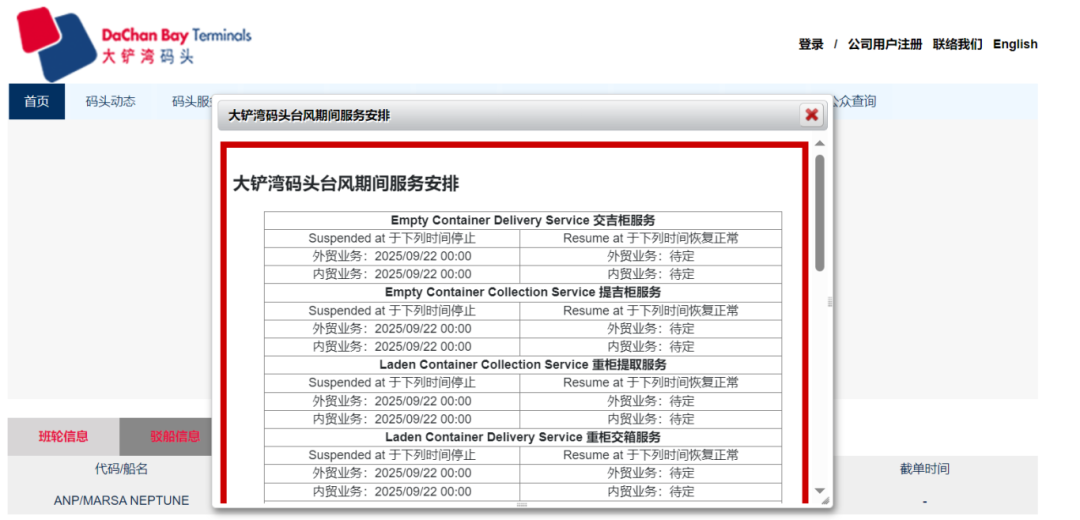Viewport: 1080px width, 520px height.
Task: Select the 首页 home menu item
Action: [37, 101]
